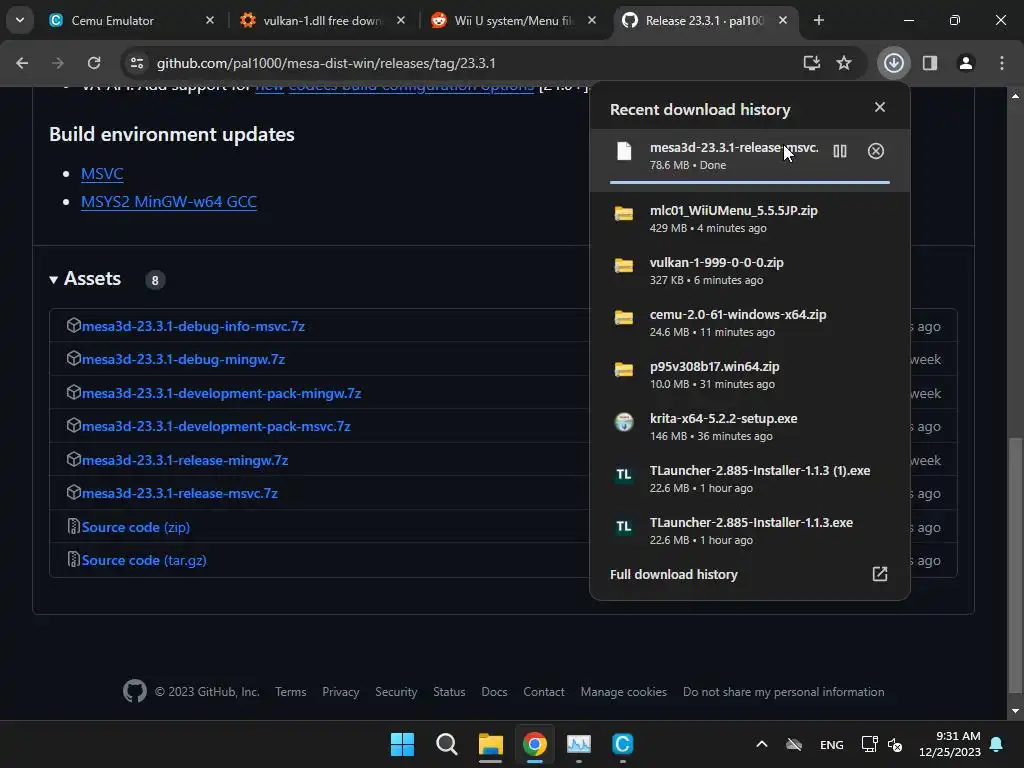Open p95v308b17.win64.zip folder icon
This screenshot has height=768, width=1024.
624,370
